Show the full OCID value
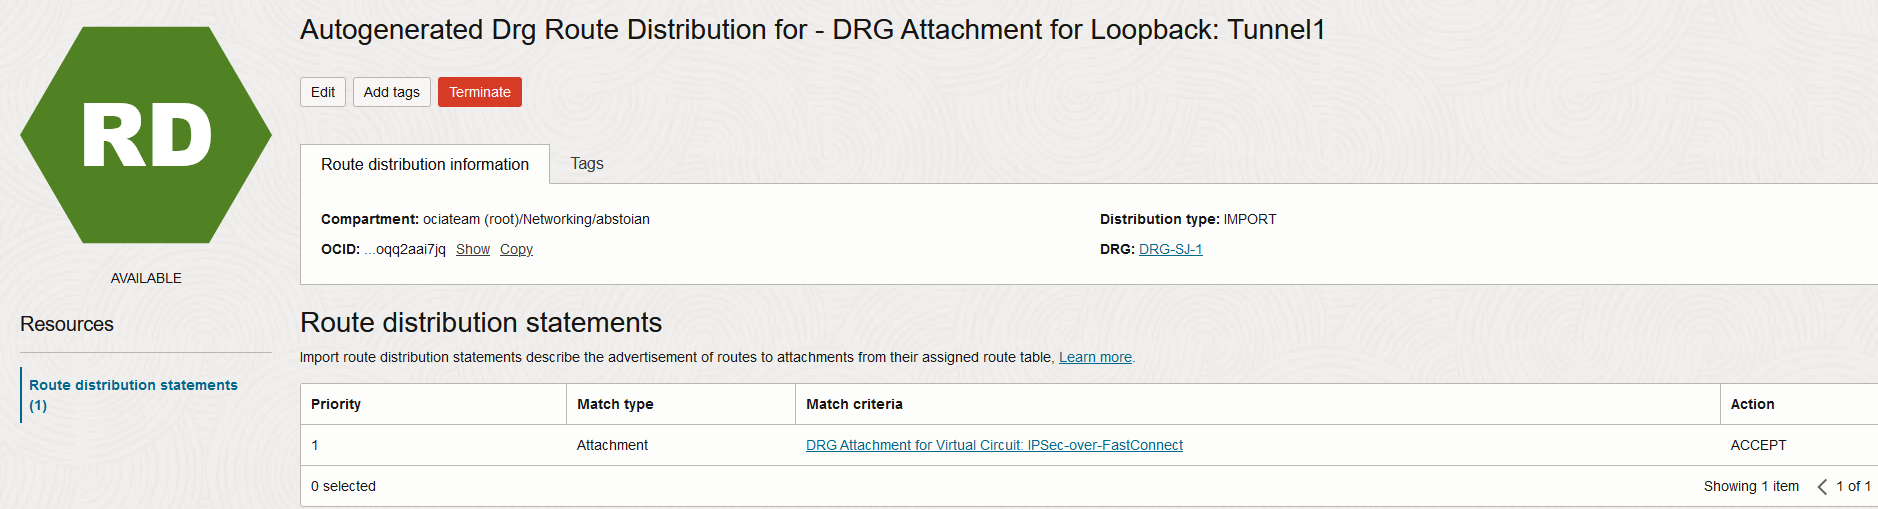Screen dimensions: 1878x509 point(473,250)
